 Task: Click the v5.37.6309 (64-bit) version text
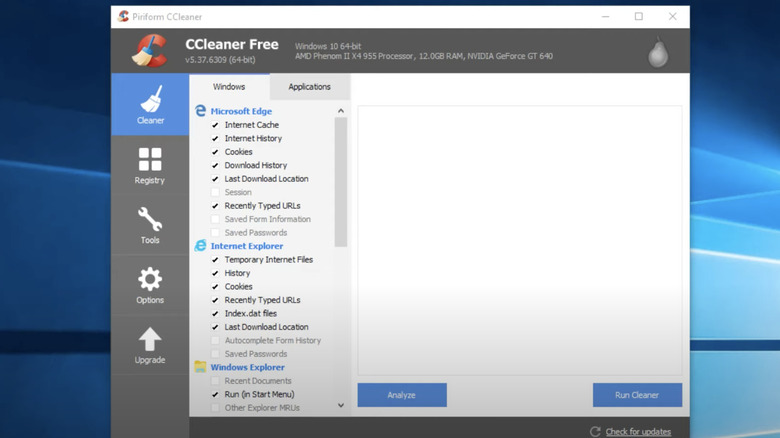pyautogui.click(x=220, y=60)
